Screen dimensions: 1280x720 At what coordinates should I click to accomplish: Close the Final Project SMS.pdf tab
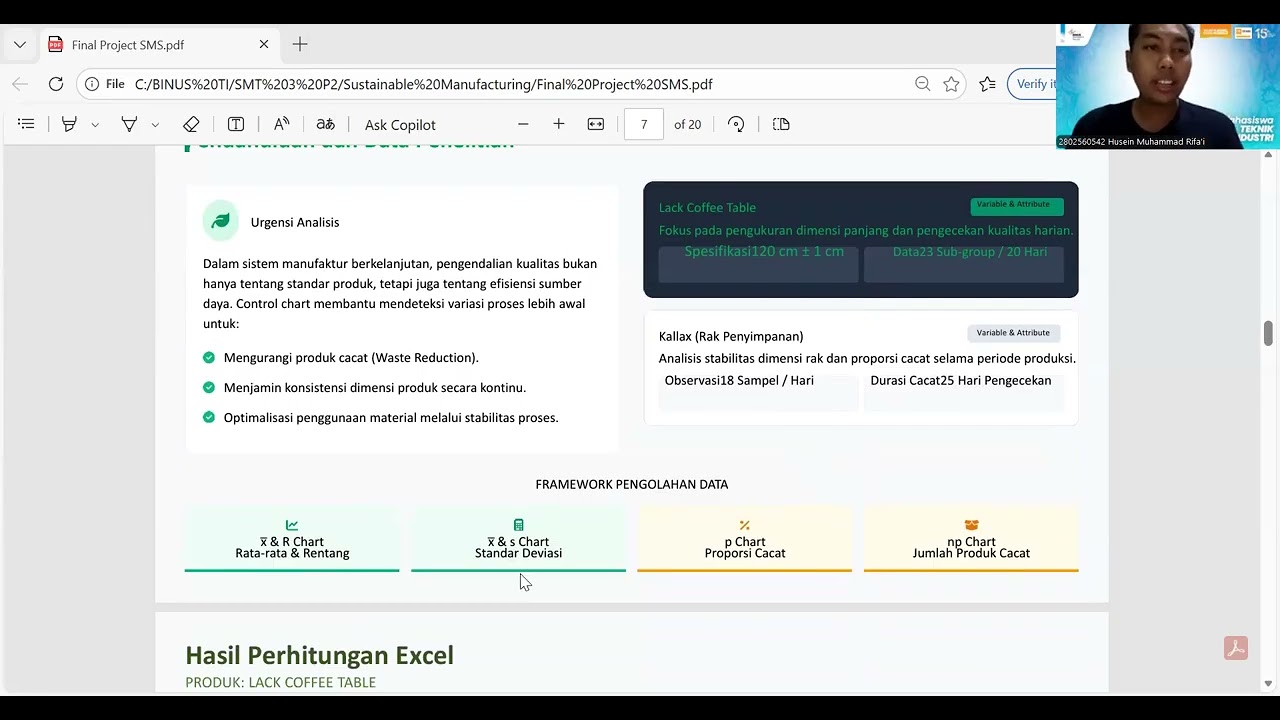point(264,45)
